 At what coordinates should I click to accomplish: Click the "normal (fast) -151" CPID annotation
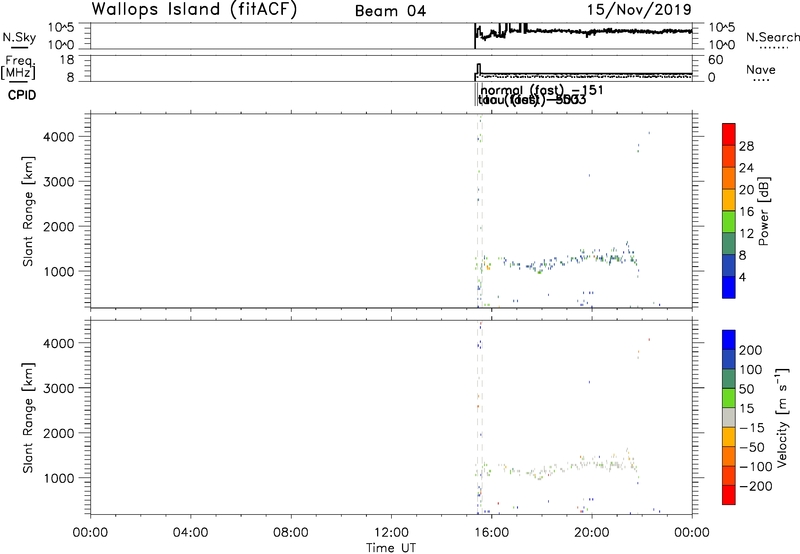pyautogui.click(x=542, y=90)
